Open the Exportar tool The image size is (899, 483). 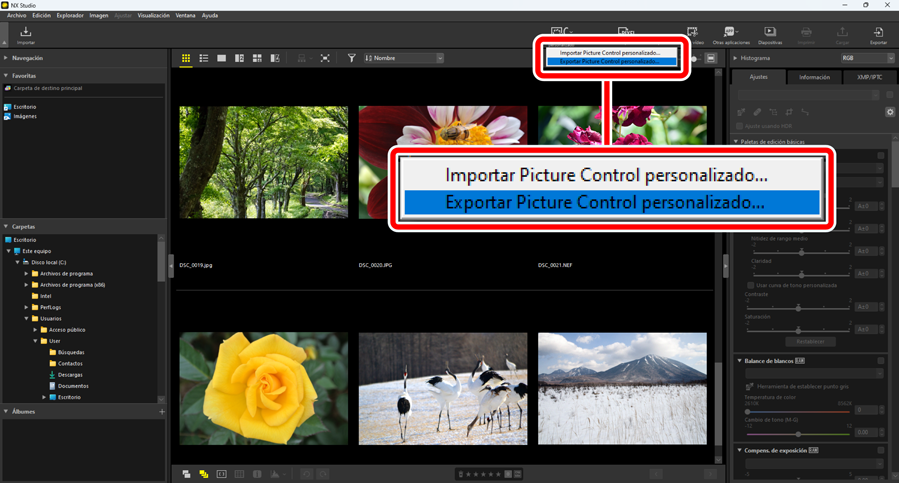coord(878,35)
